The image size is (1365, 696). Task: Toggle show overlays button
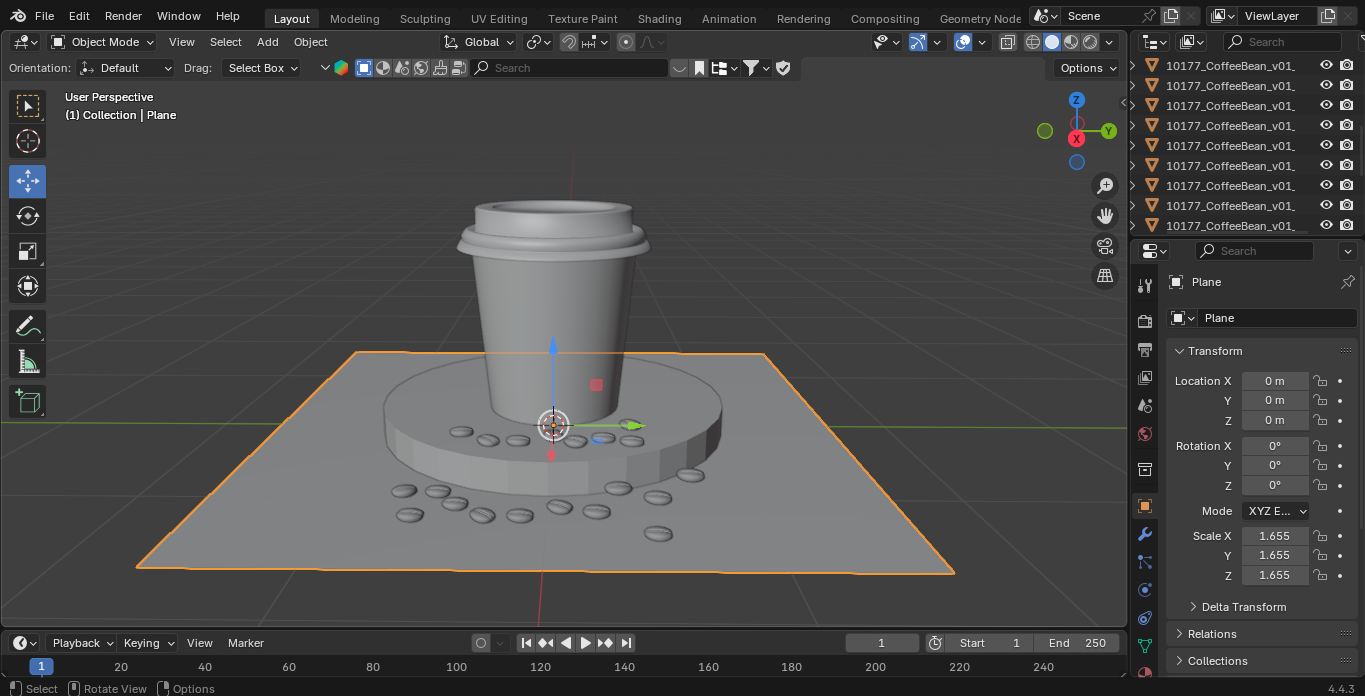tap(963, 42)
